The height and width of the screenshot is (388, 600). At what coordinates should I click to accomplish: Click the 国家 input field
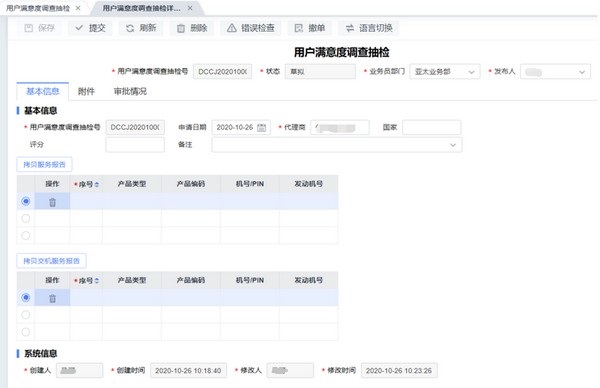(x=432, y=127)
